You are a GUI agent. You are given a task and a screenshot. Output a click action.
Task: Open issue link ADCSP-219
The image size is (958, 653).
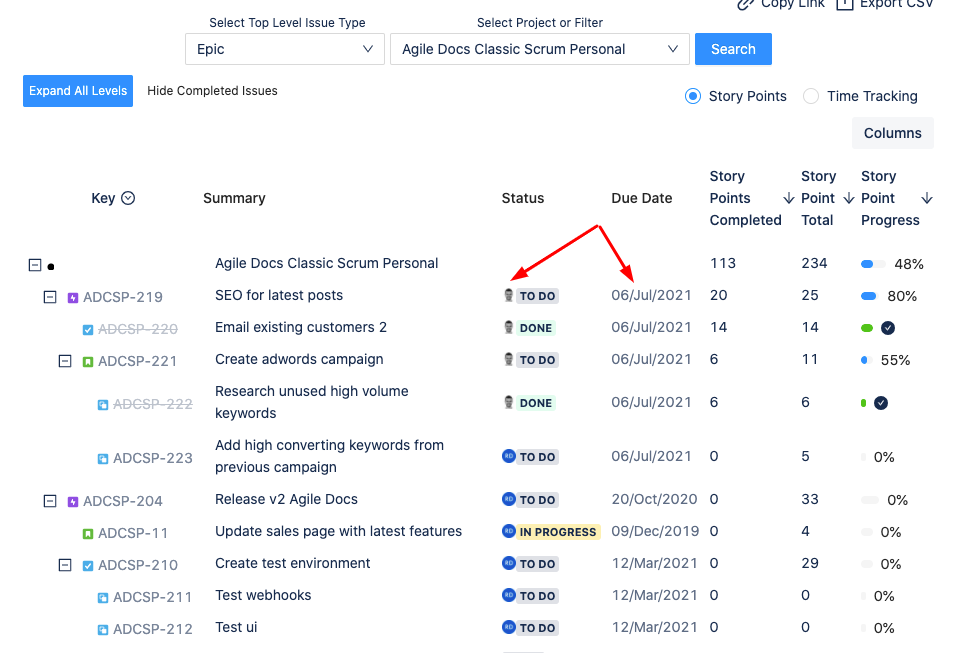tap(123, 297)
